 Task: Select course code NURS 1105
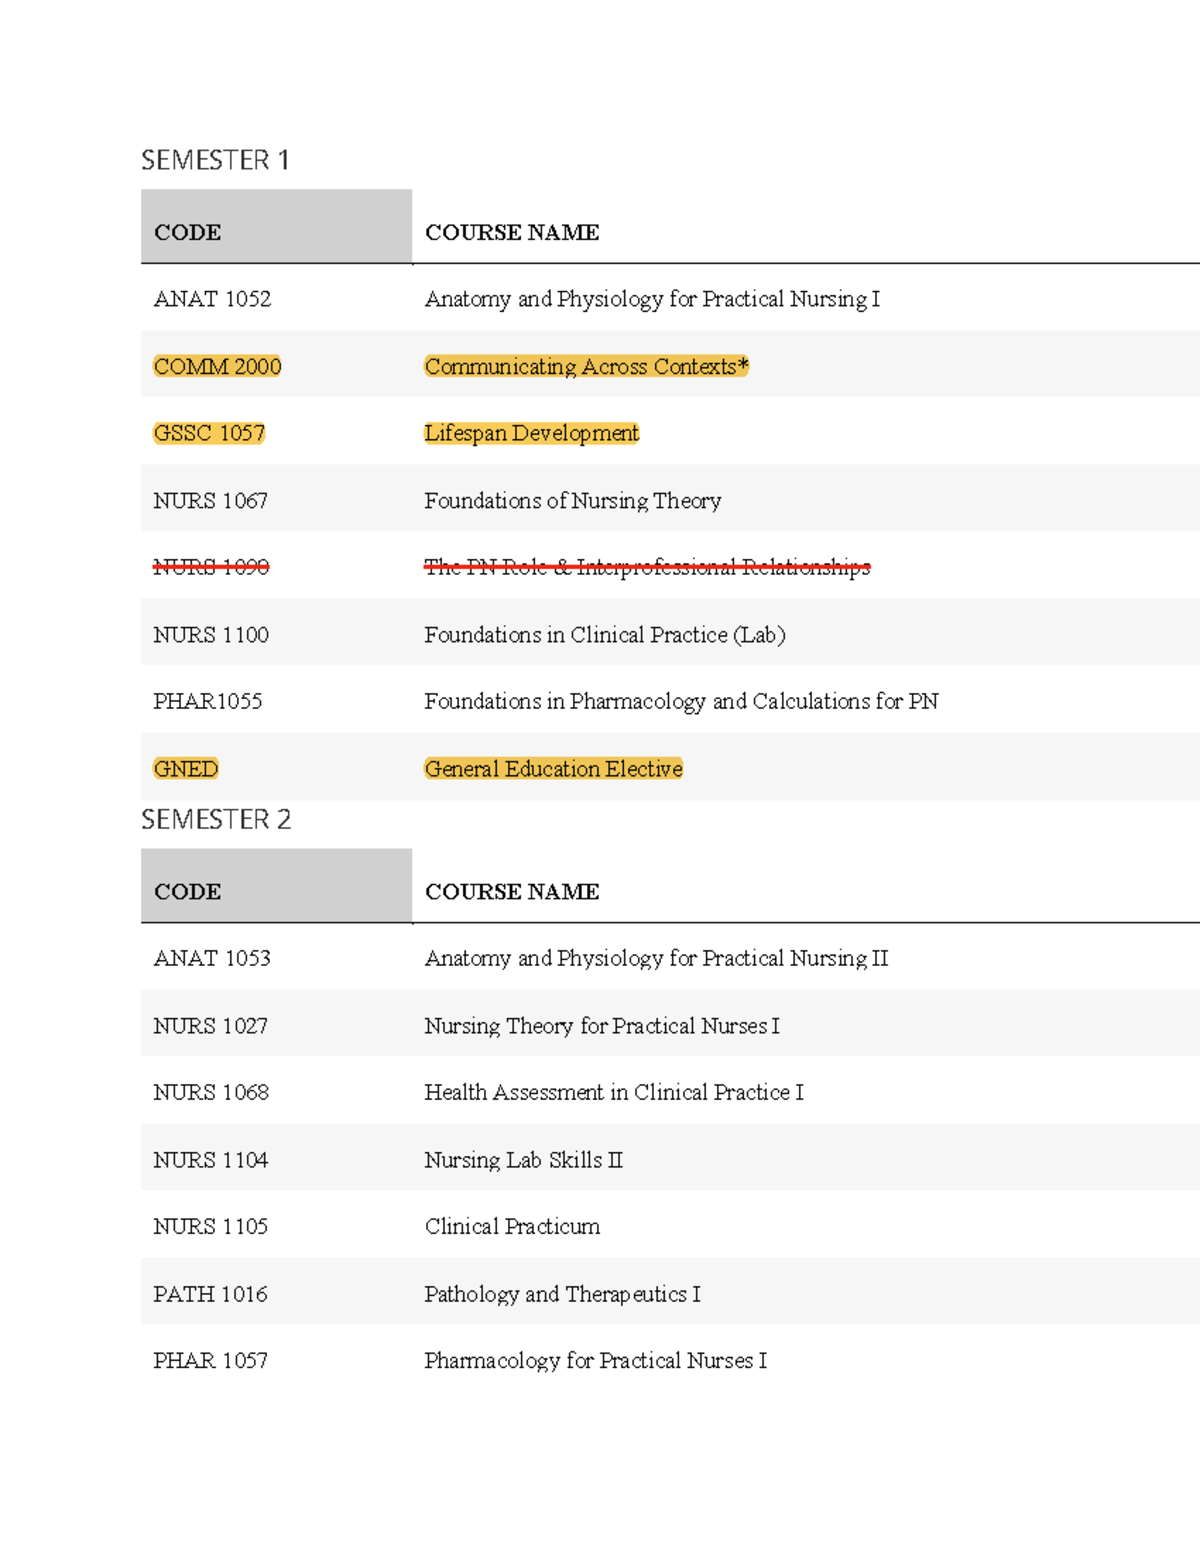click(210, 1226)
